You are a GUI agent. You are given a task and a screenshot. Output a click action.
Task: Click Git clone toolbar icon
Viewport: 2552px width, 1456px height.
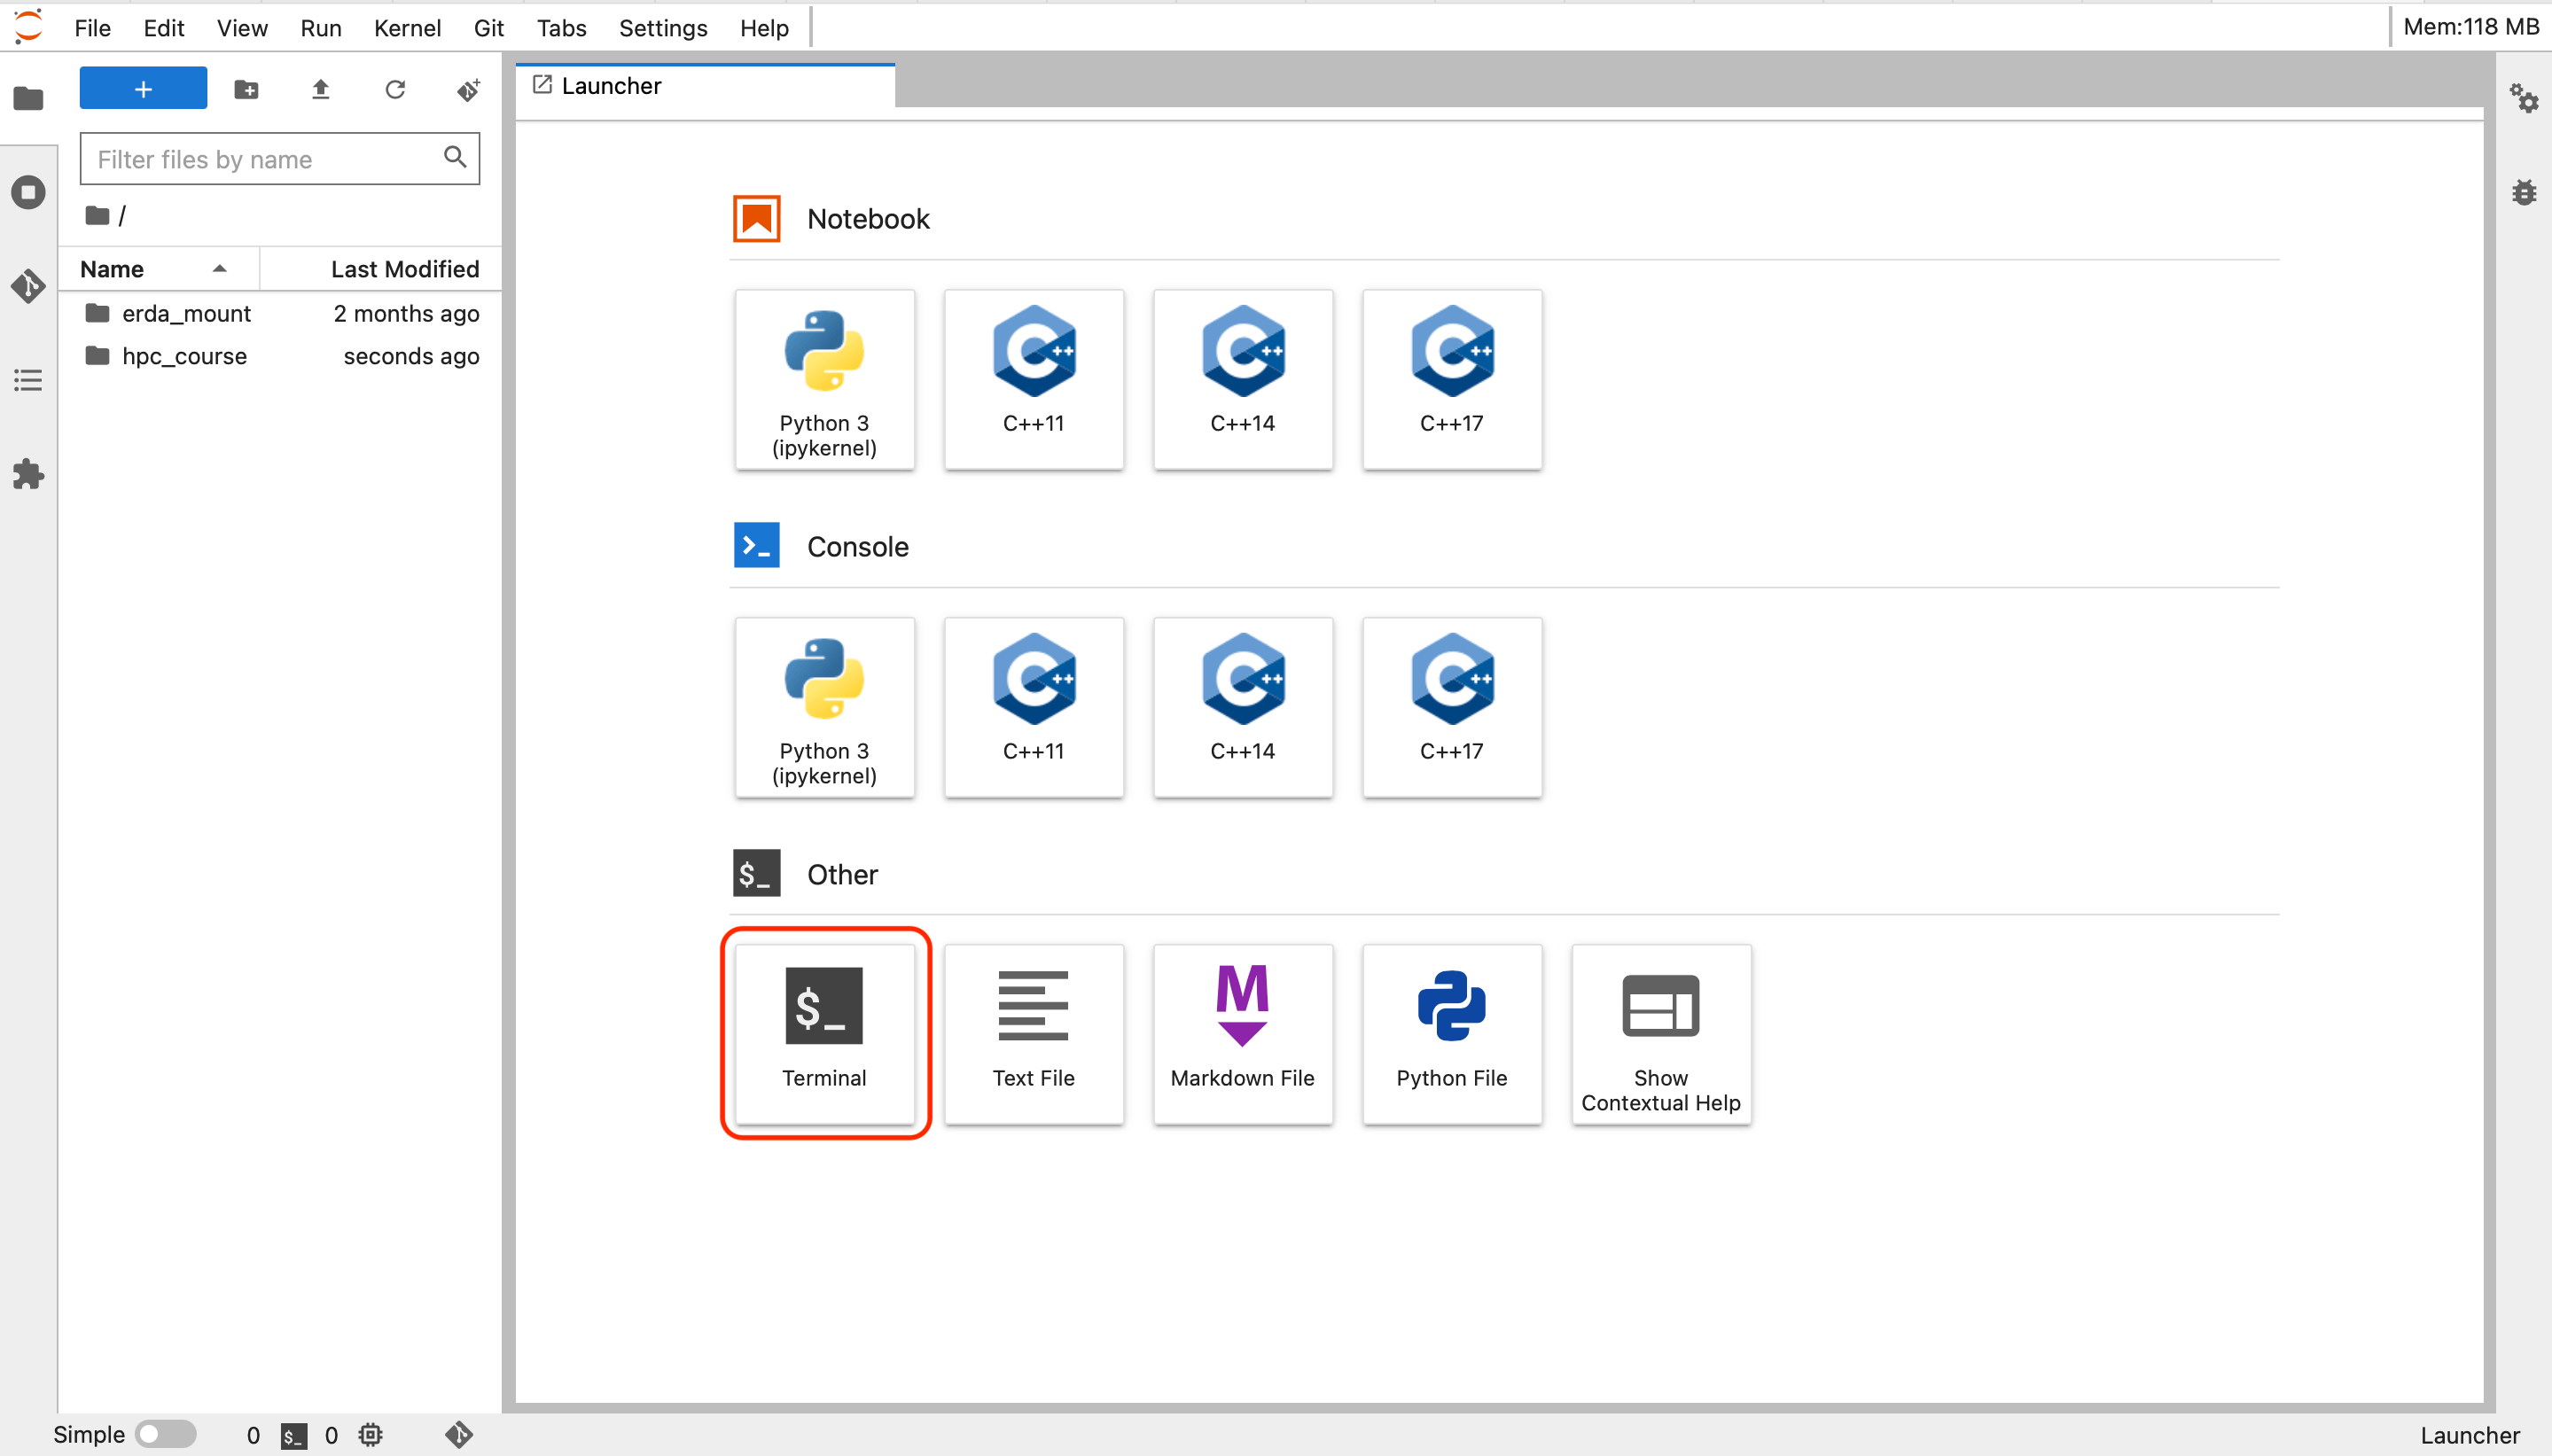468,89
